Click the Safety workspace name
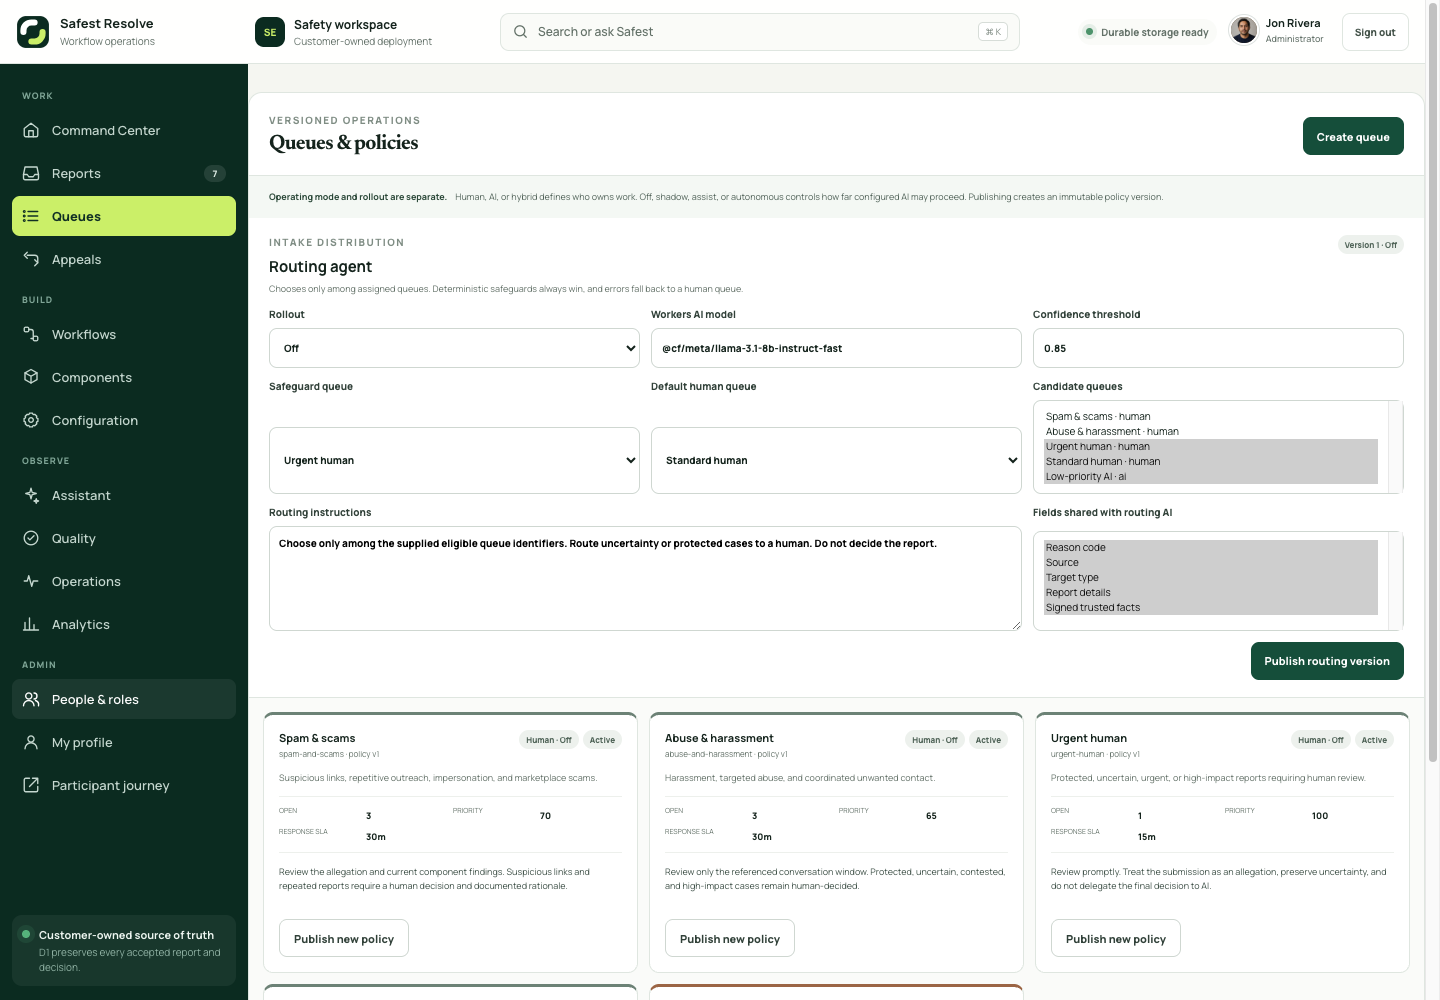This screenshot has height=1000, width=1440. (345, 24)
